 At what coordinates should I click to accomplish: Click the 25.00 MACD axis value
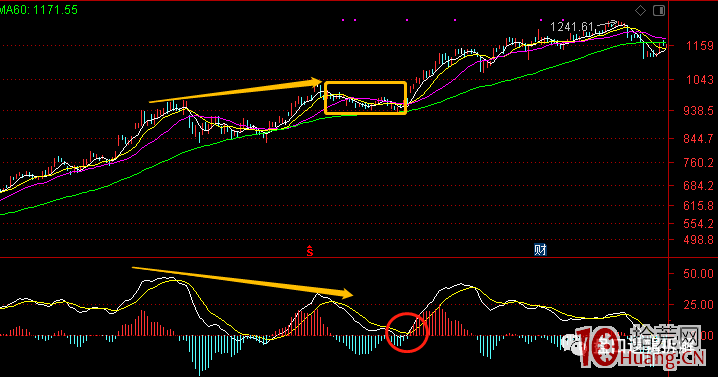pyautogui.click(x=698, y=305)
